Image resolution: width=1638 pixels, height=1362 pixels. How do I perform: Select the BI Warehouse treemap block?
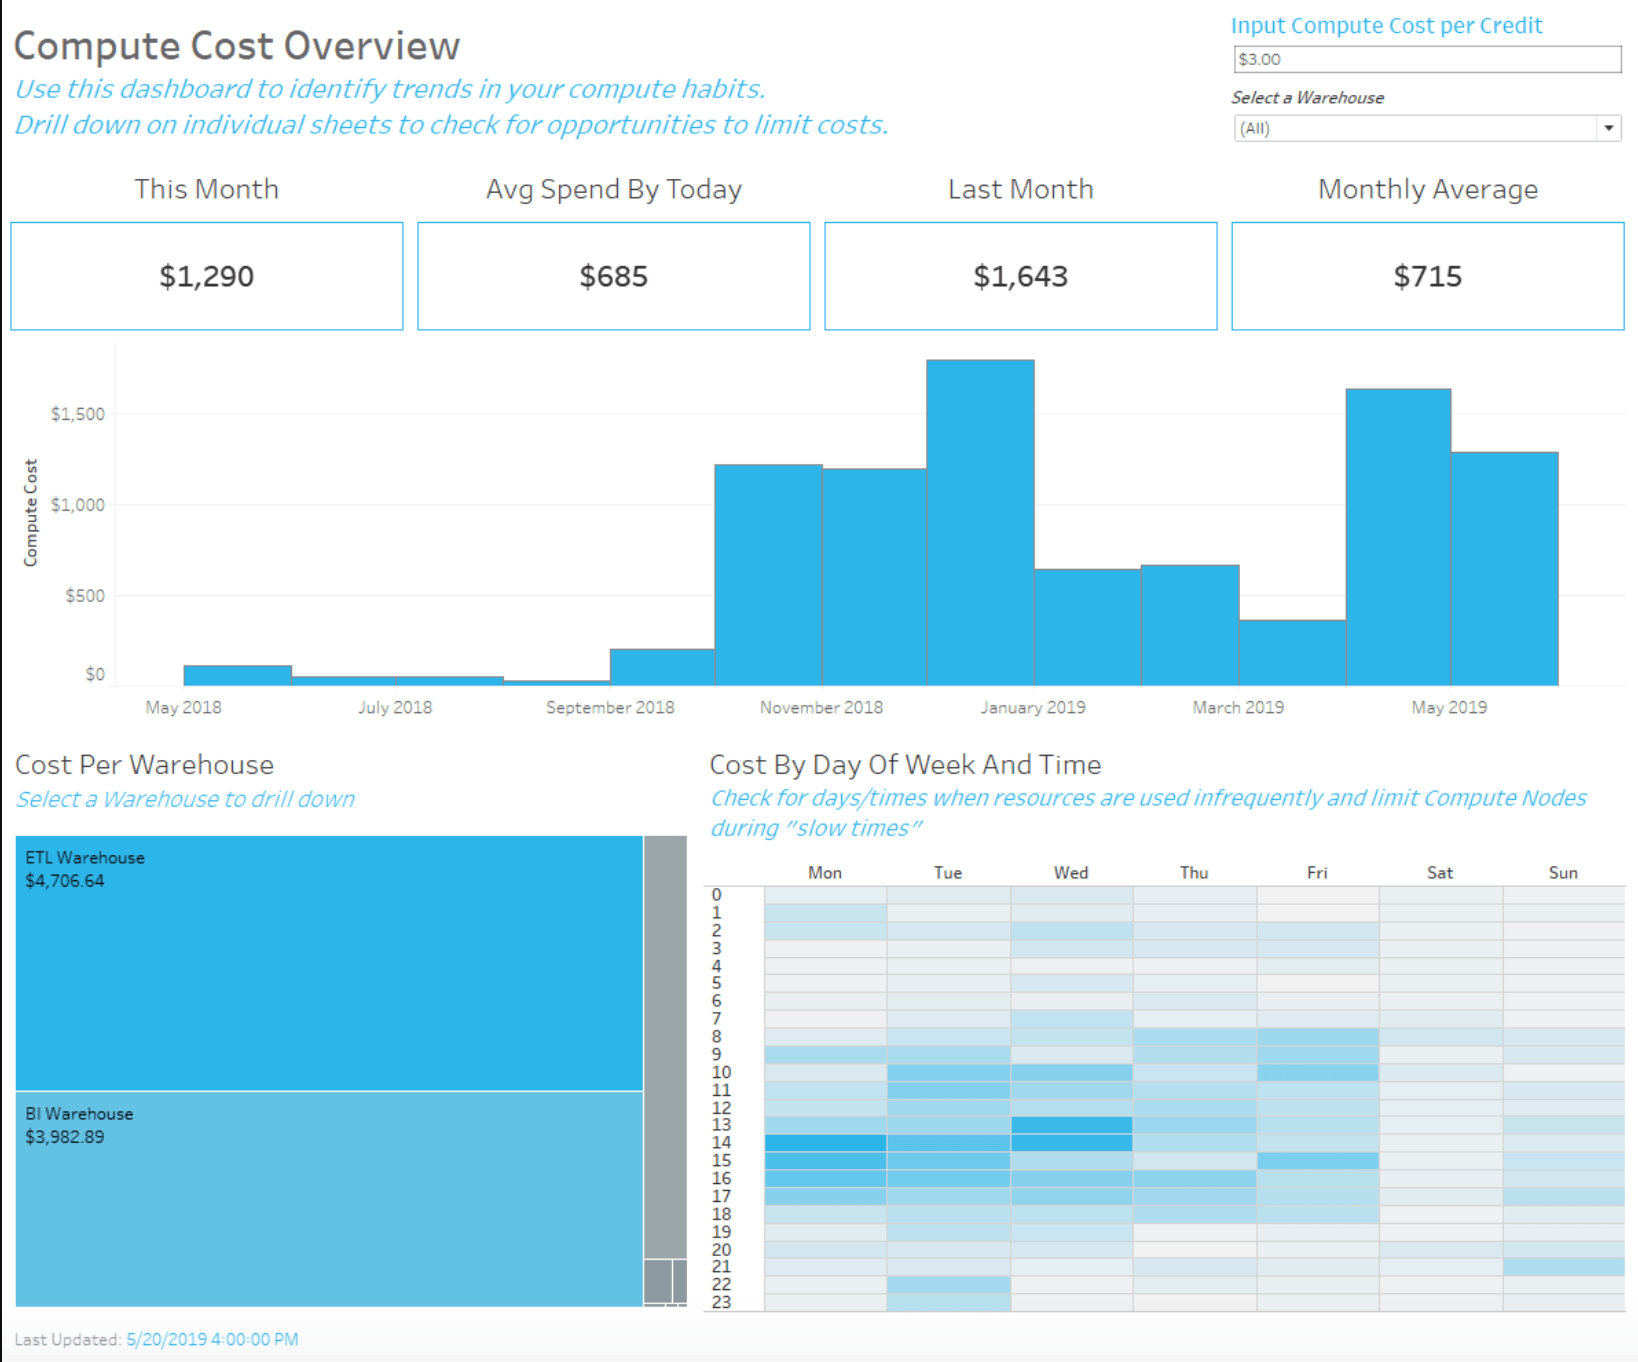330,1200
